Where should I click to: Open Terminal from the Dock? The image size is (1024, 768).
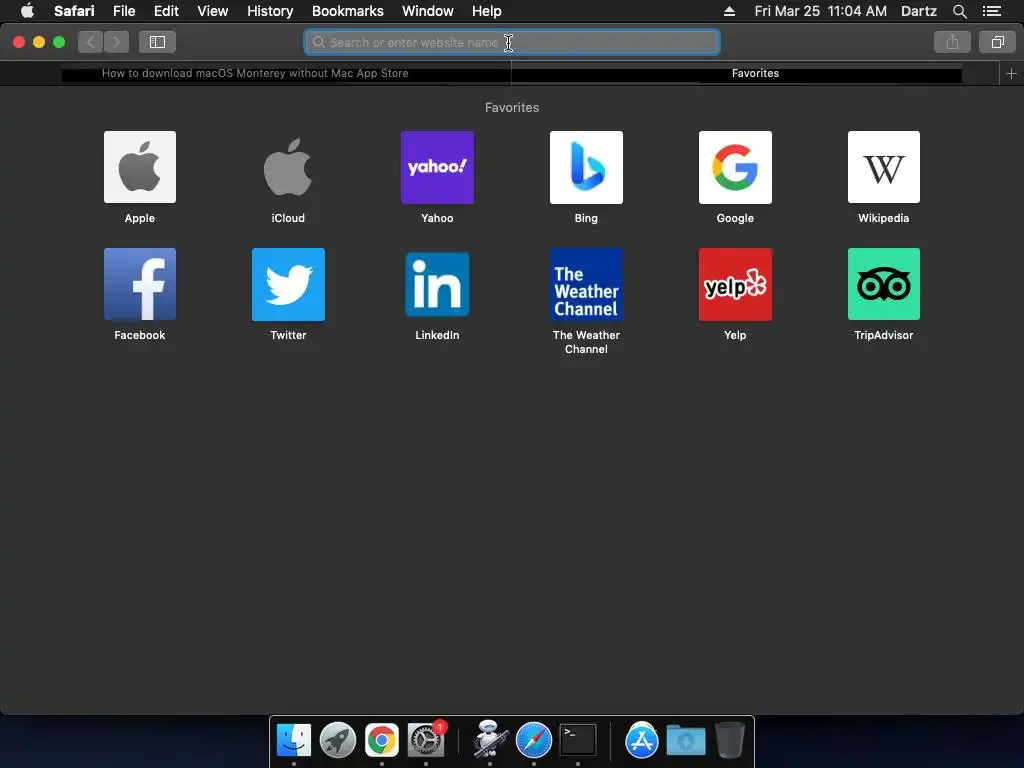[x=578, y=740]
